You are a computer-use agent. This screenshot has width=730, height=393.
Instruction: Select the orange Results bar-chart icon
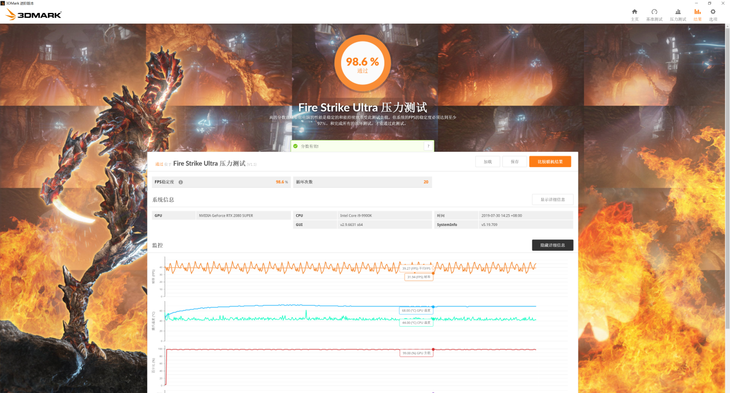(697, 12)
